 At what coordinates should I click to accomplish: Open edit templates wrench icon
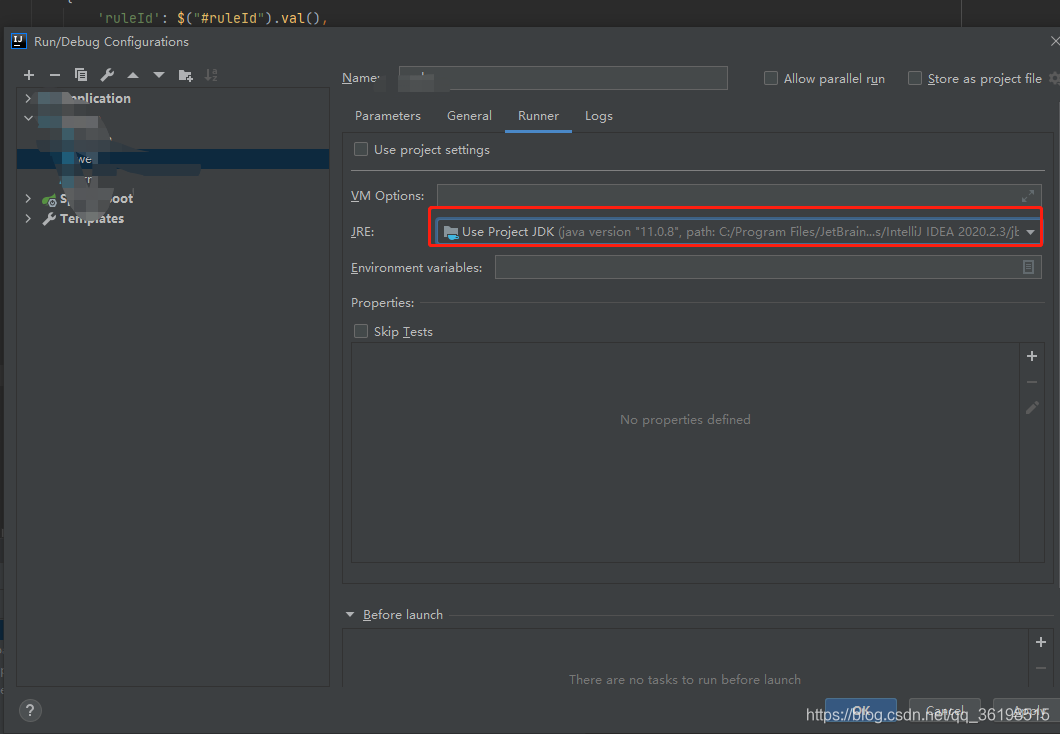pos(107,75)
